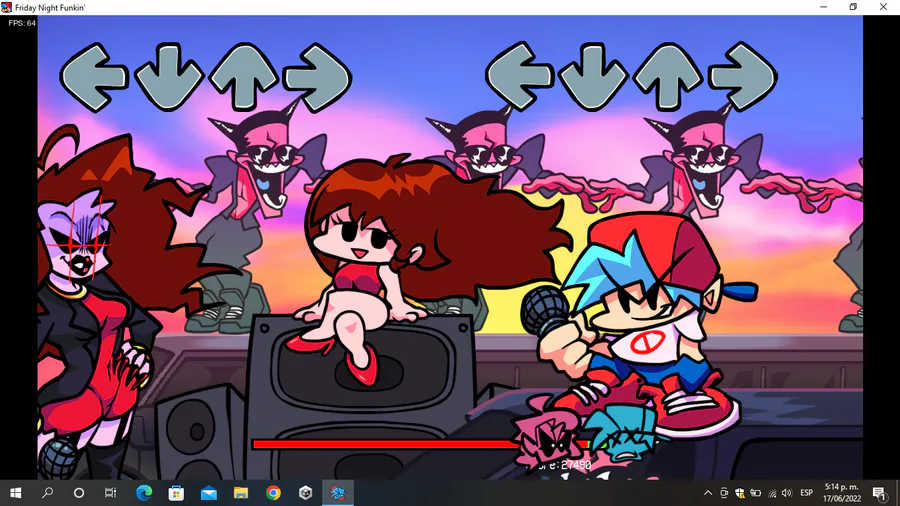Click the Friday Night Funkin' title bar icon
The width and height of the screenshot is (900, 506).
click(7, 7)
